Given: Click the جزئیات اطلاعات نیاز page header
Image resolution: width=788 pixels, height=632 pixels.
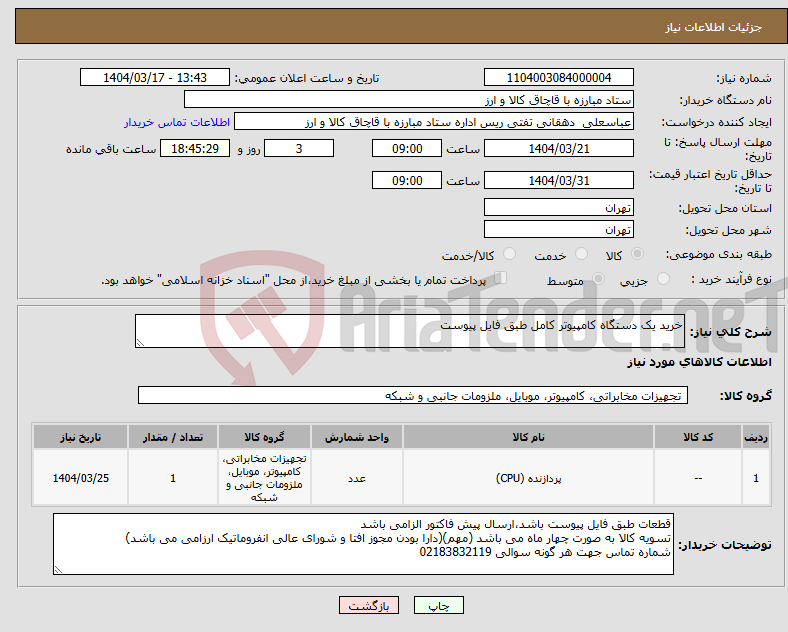Looking at the screenshot, I should 714,27.
